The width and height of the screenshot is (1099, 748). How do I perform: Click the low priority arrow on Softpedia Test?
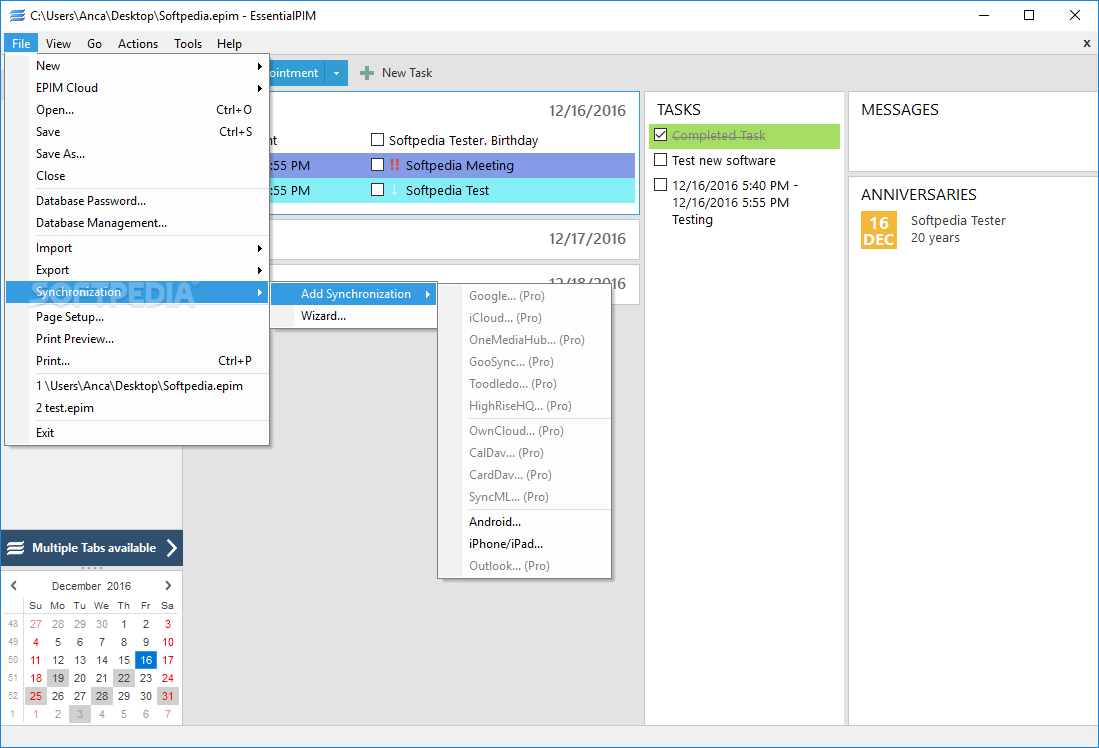[394, 190]
